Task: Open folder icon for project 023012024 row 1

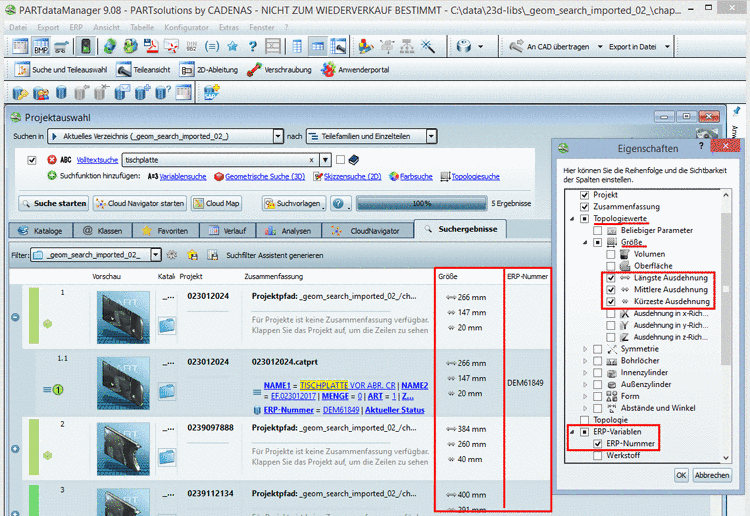Action: [167, 325]
